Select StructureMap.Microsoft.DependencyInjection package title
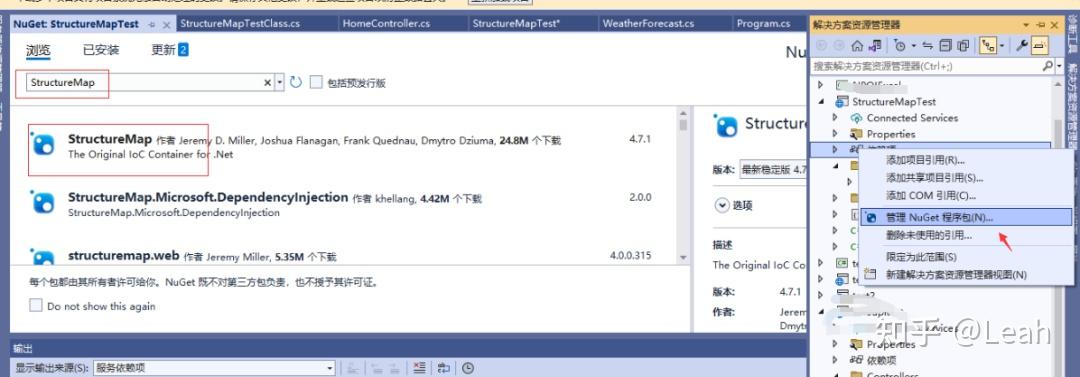Image resolution: width=1080 pixels, height=377 pixels. (208, 197)
